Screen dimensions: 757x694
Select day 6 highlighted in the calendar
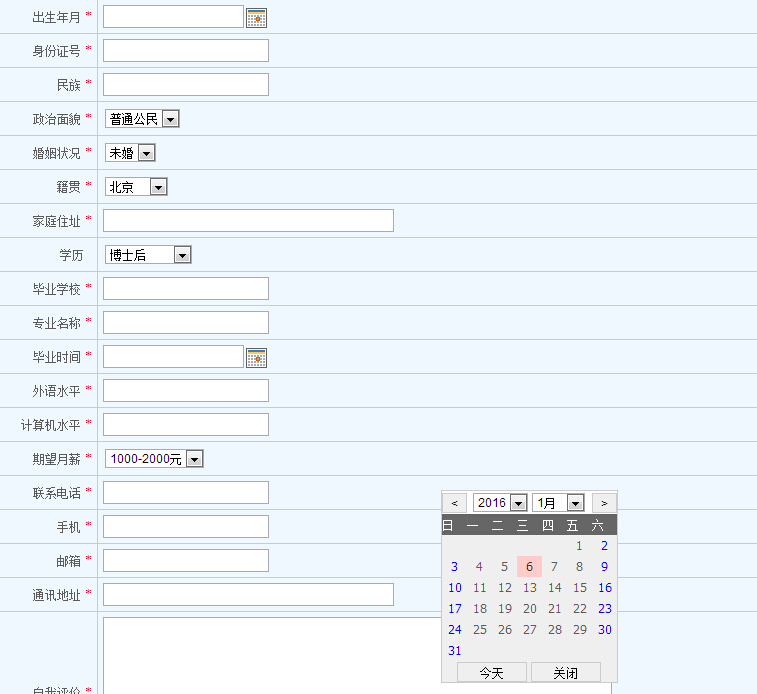point(529,567)
